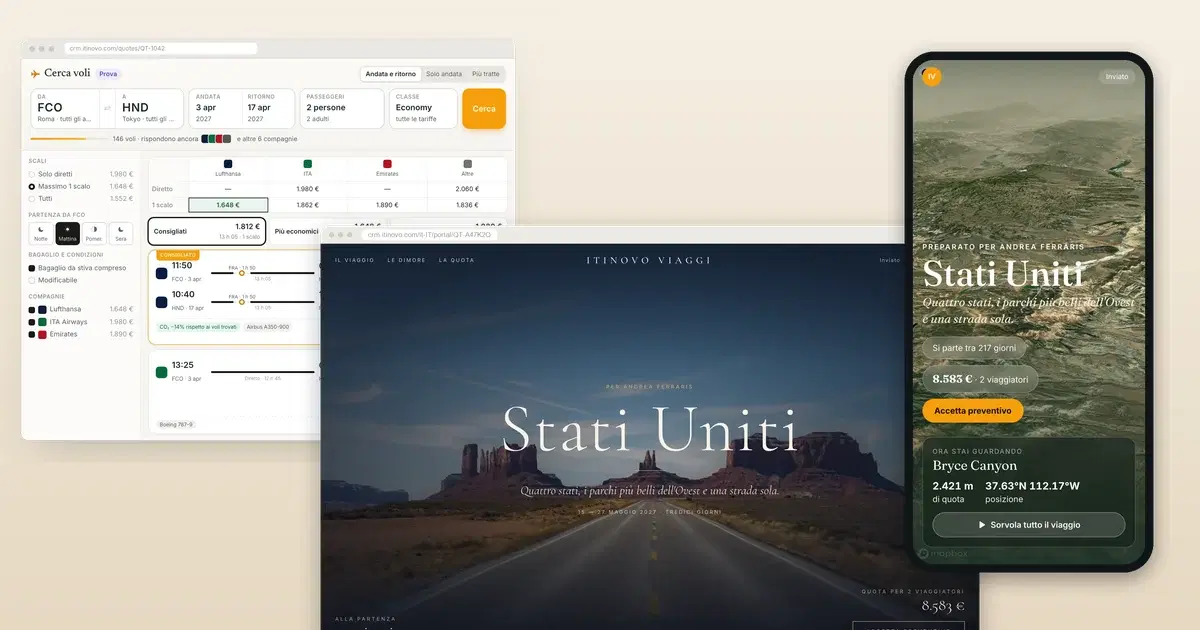Click airline logo next to 11:50 departure
The width and height of the screenshot is (1200, 630).
pos(162,272)
